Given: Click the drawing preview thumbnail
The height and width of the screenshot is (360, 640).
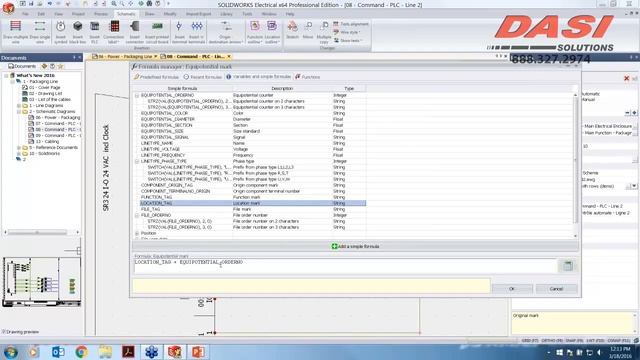Looking at the screenshot, I should click(42, 282).
